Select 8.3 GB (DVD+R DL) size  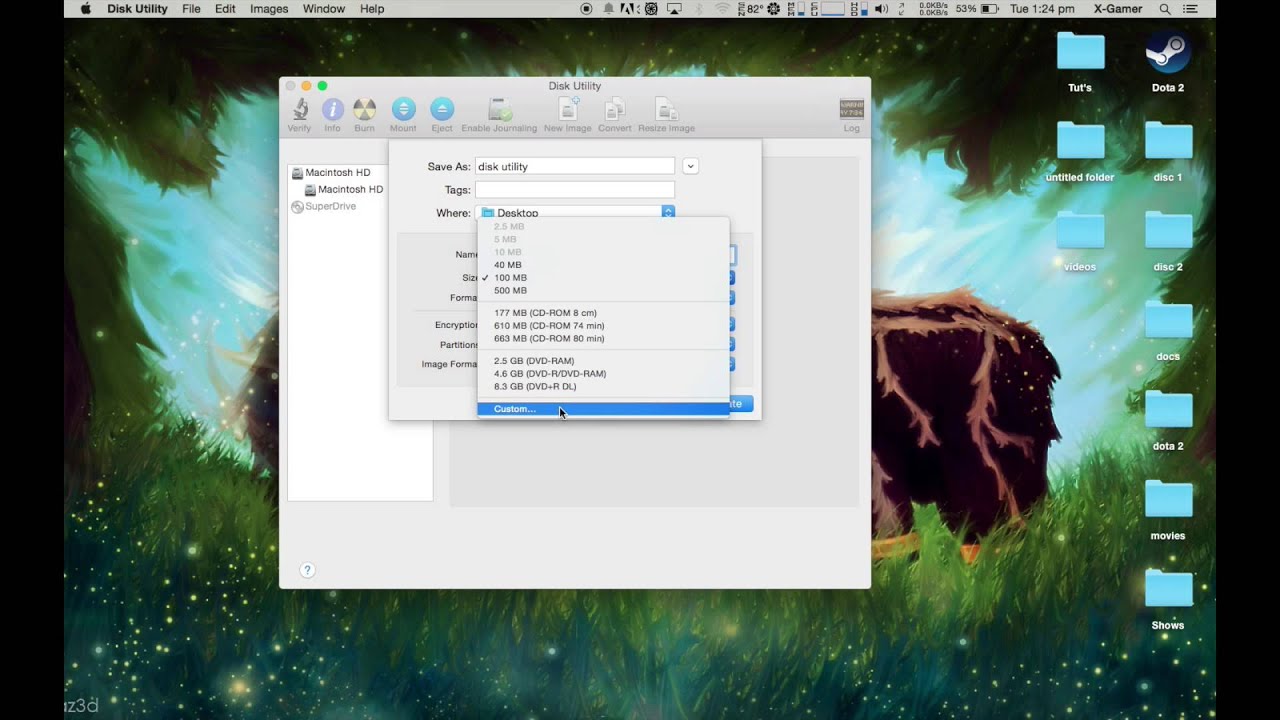pos(603,387)
